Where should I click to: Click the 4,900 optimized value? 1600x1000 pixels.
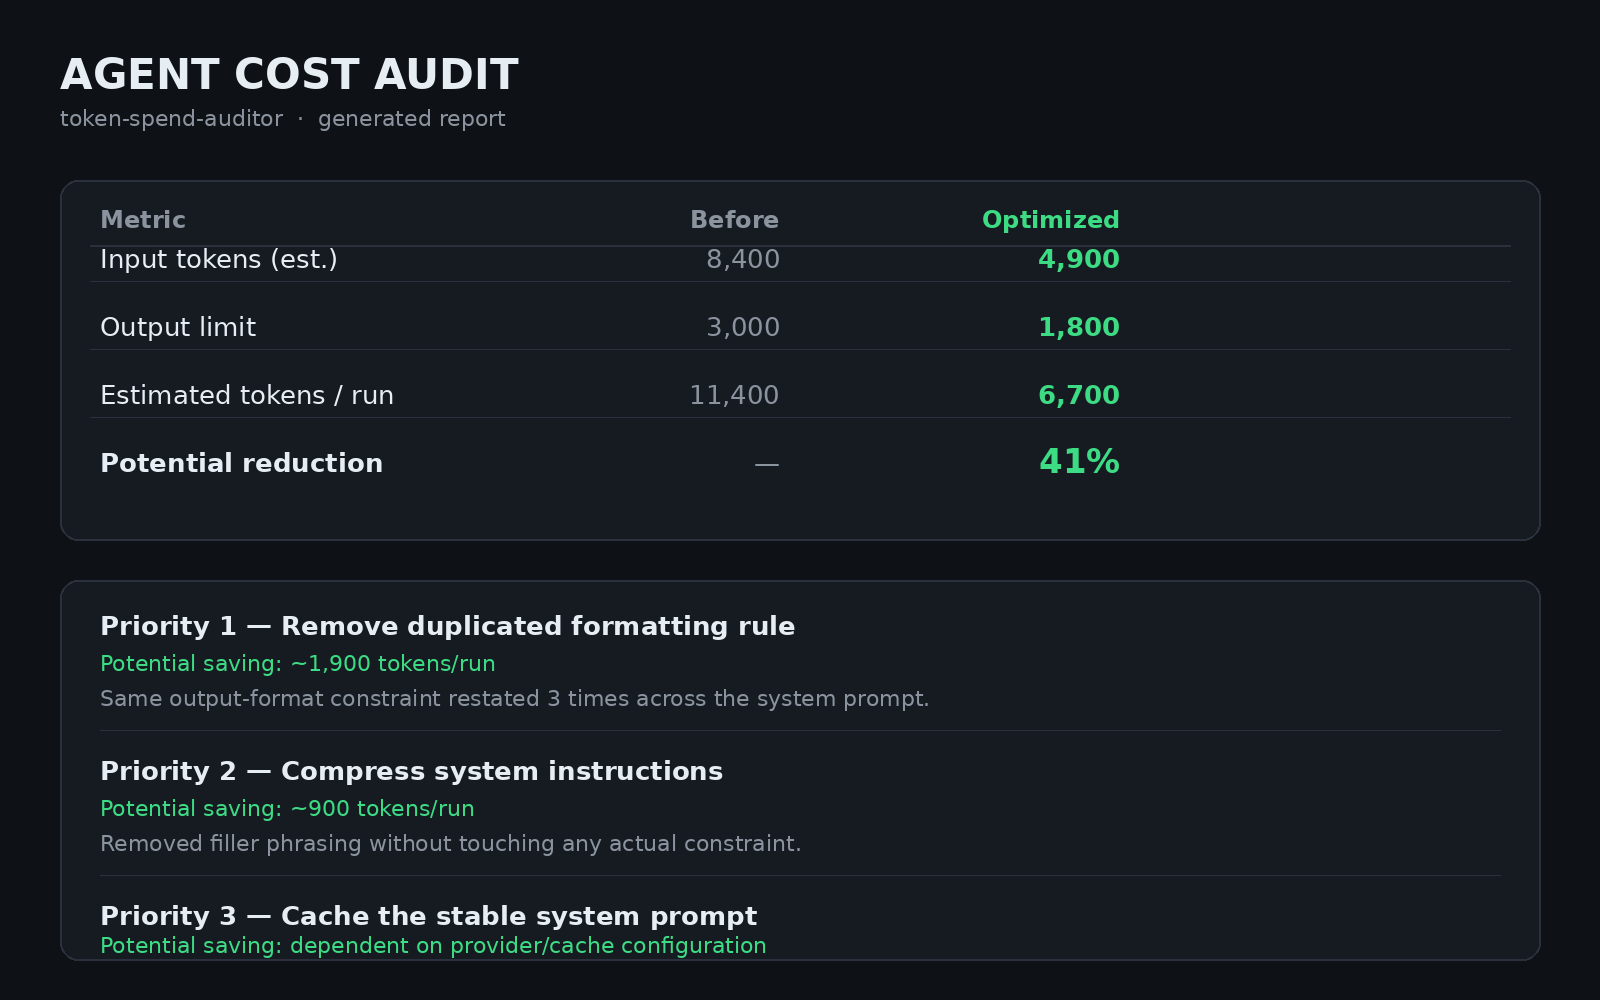pos(1079,260)
